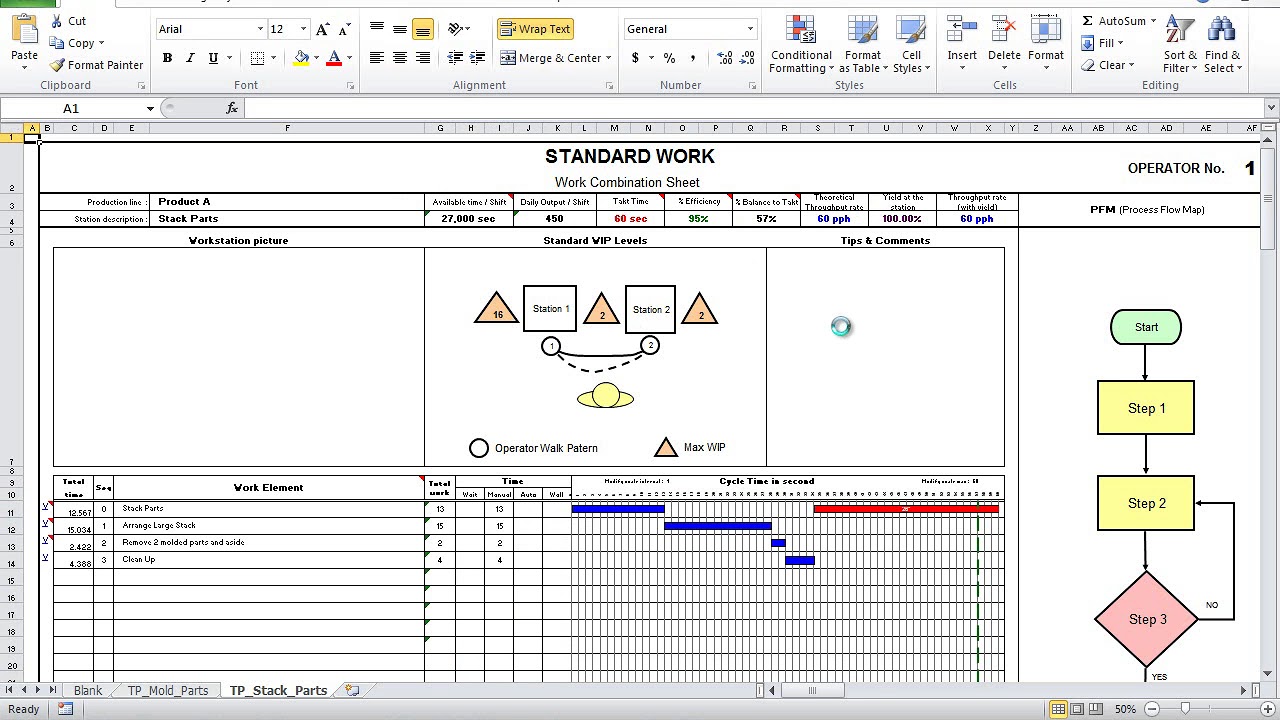Apply Accounting dollar number format

[x=635, y=58]
